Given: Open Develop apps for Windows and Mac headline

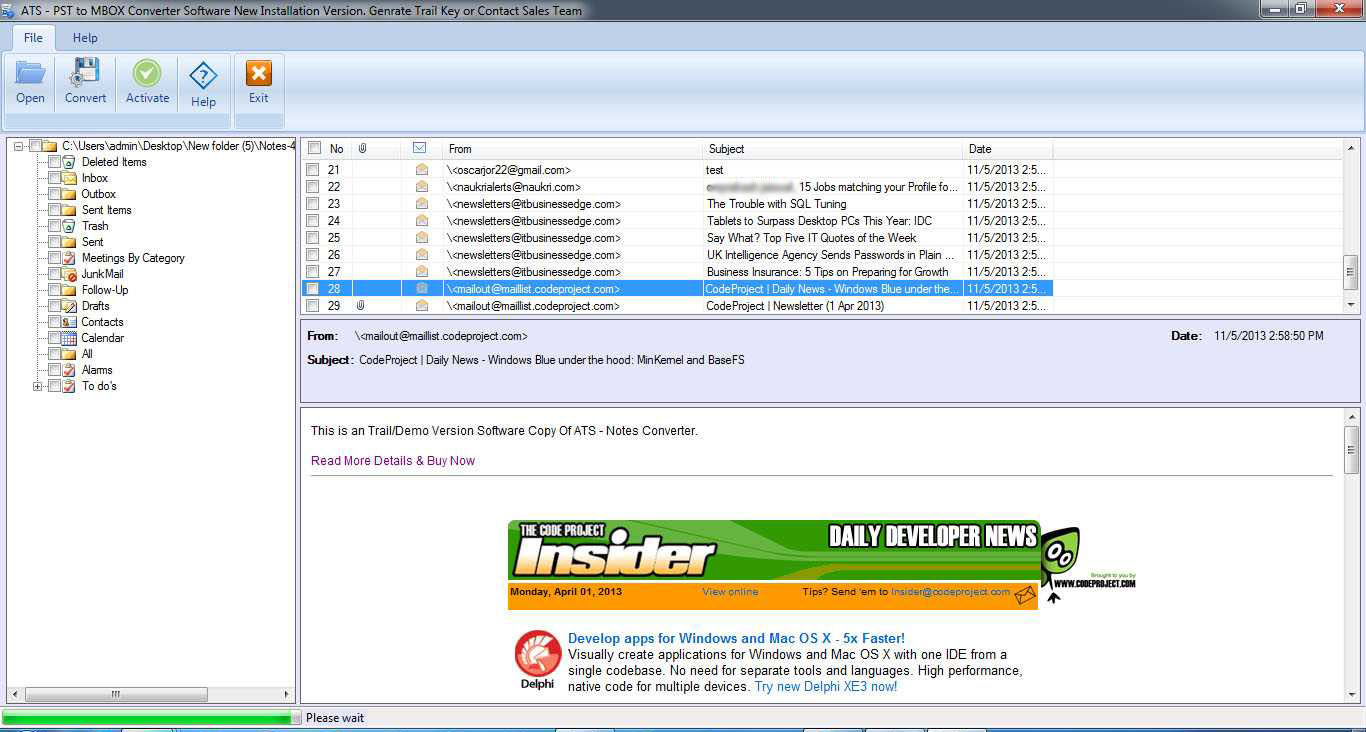Looking at the screenshot, I should tap(736, 638).
